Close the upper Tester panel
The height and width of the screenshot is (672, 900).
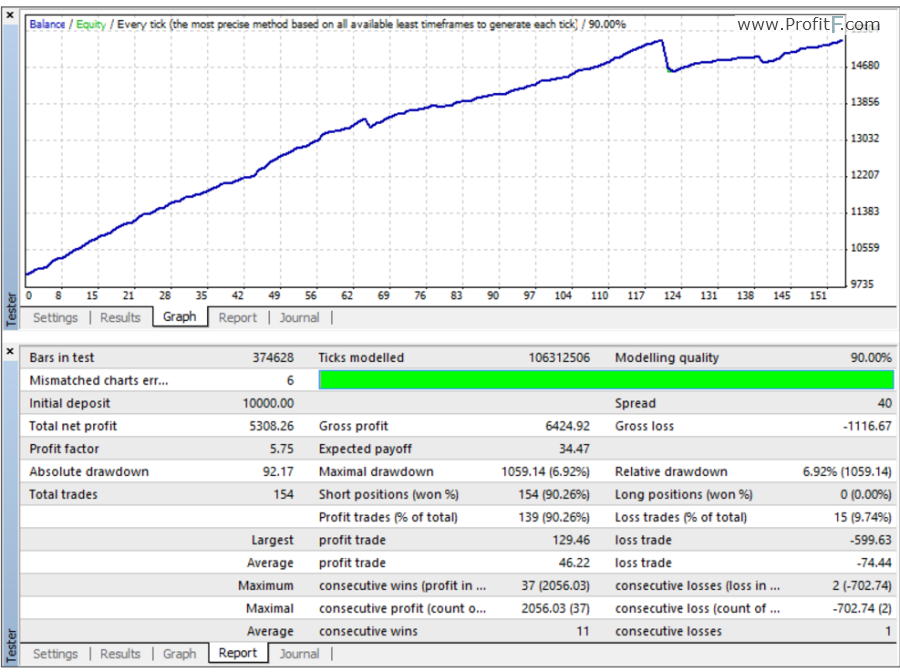(x=10, y=15)
